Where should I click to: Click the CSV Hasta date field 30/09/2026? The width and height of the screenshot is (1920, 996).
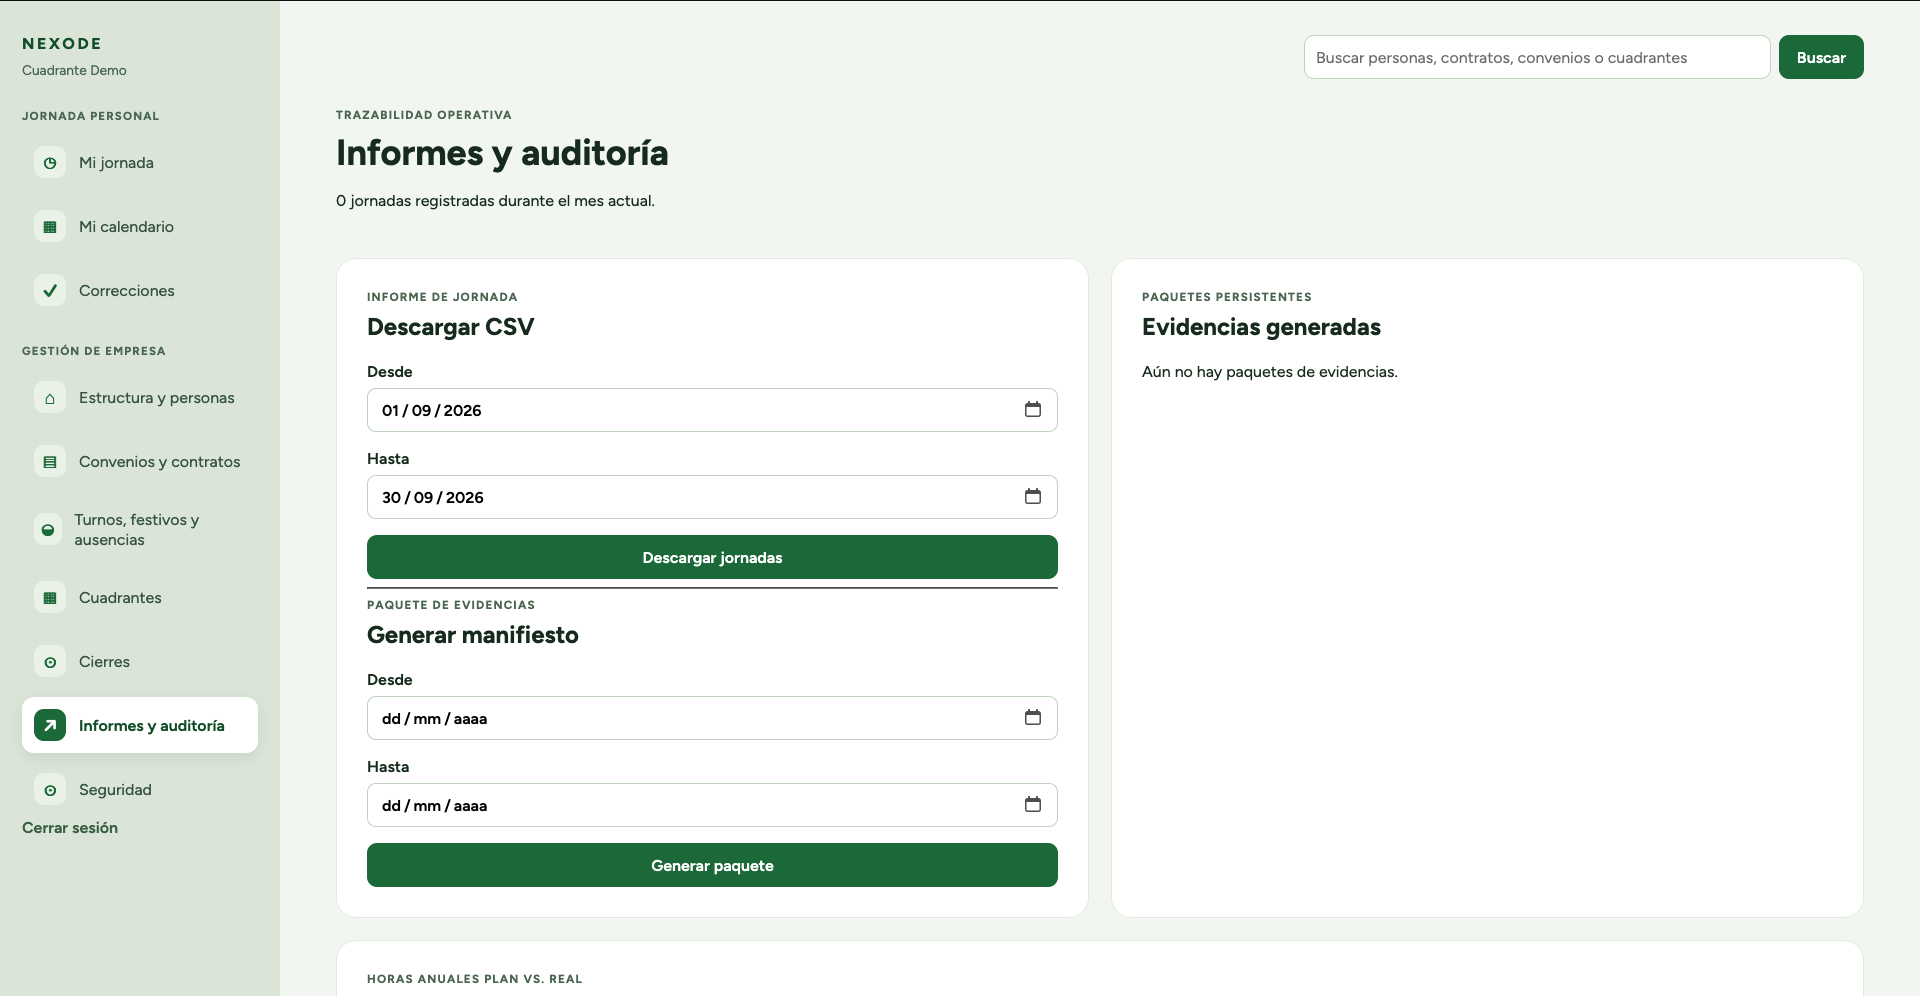[x=712, y=497]
